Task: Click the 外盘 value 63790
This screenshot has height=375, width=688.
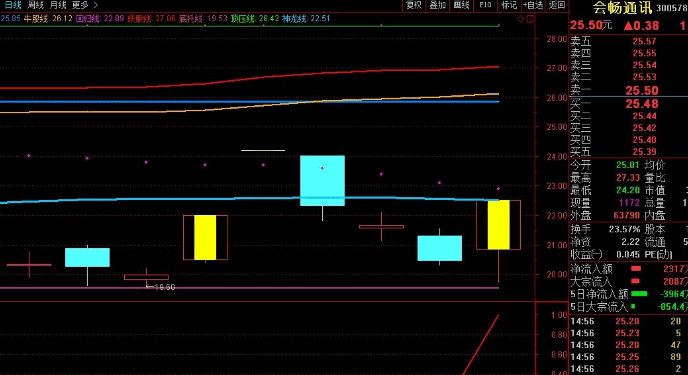Action: [x=627, y=216]
